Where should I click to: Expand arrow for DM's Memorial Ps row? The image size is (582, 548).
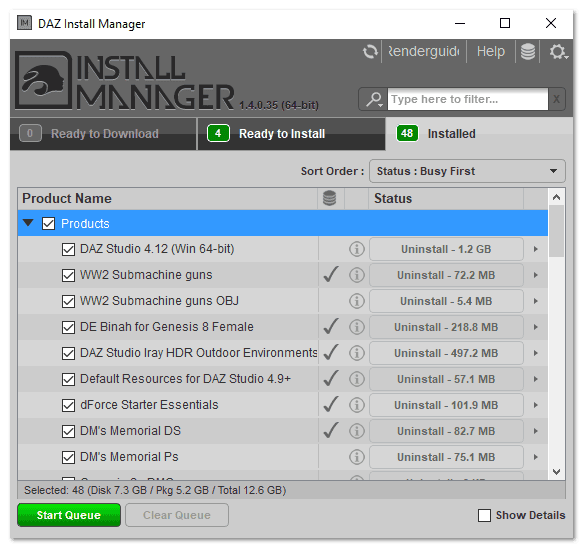[x=536, y=457]
